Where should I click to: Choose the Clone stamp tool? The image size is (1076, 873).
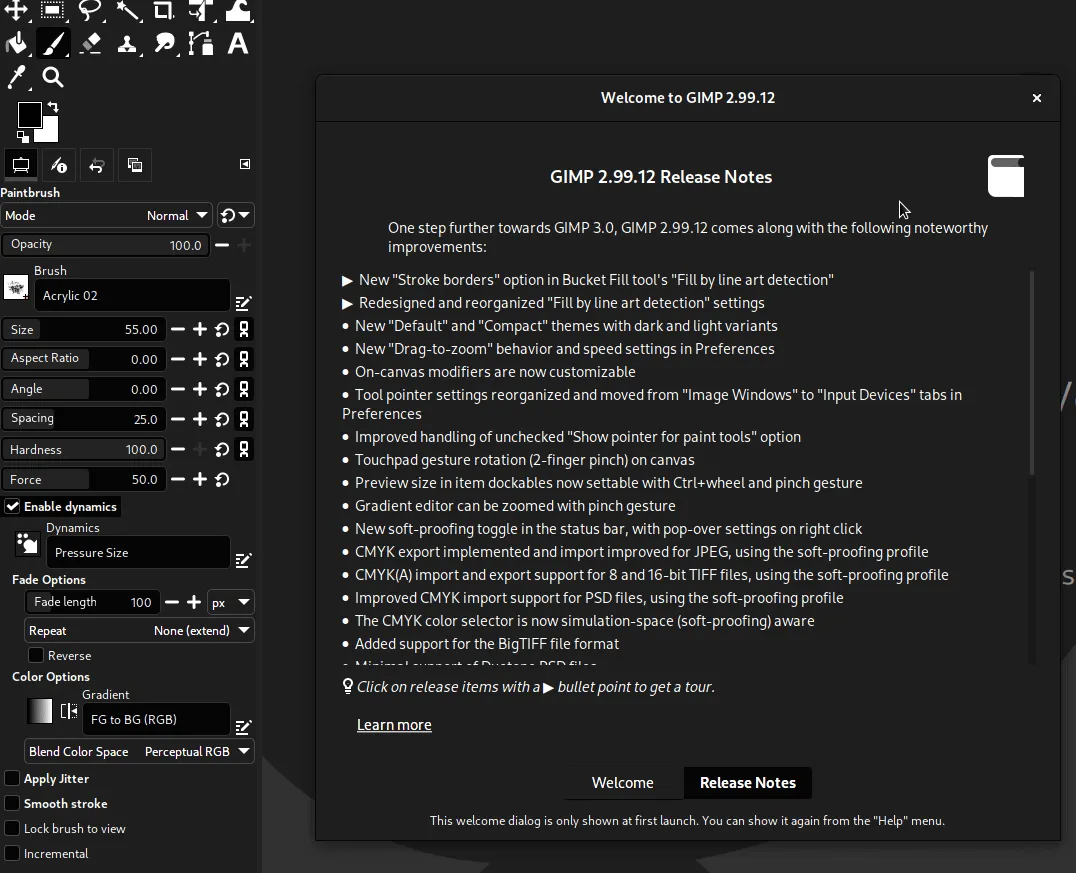tap(127, 44)
